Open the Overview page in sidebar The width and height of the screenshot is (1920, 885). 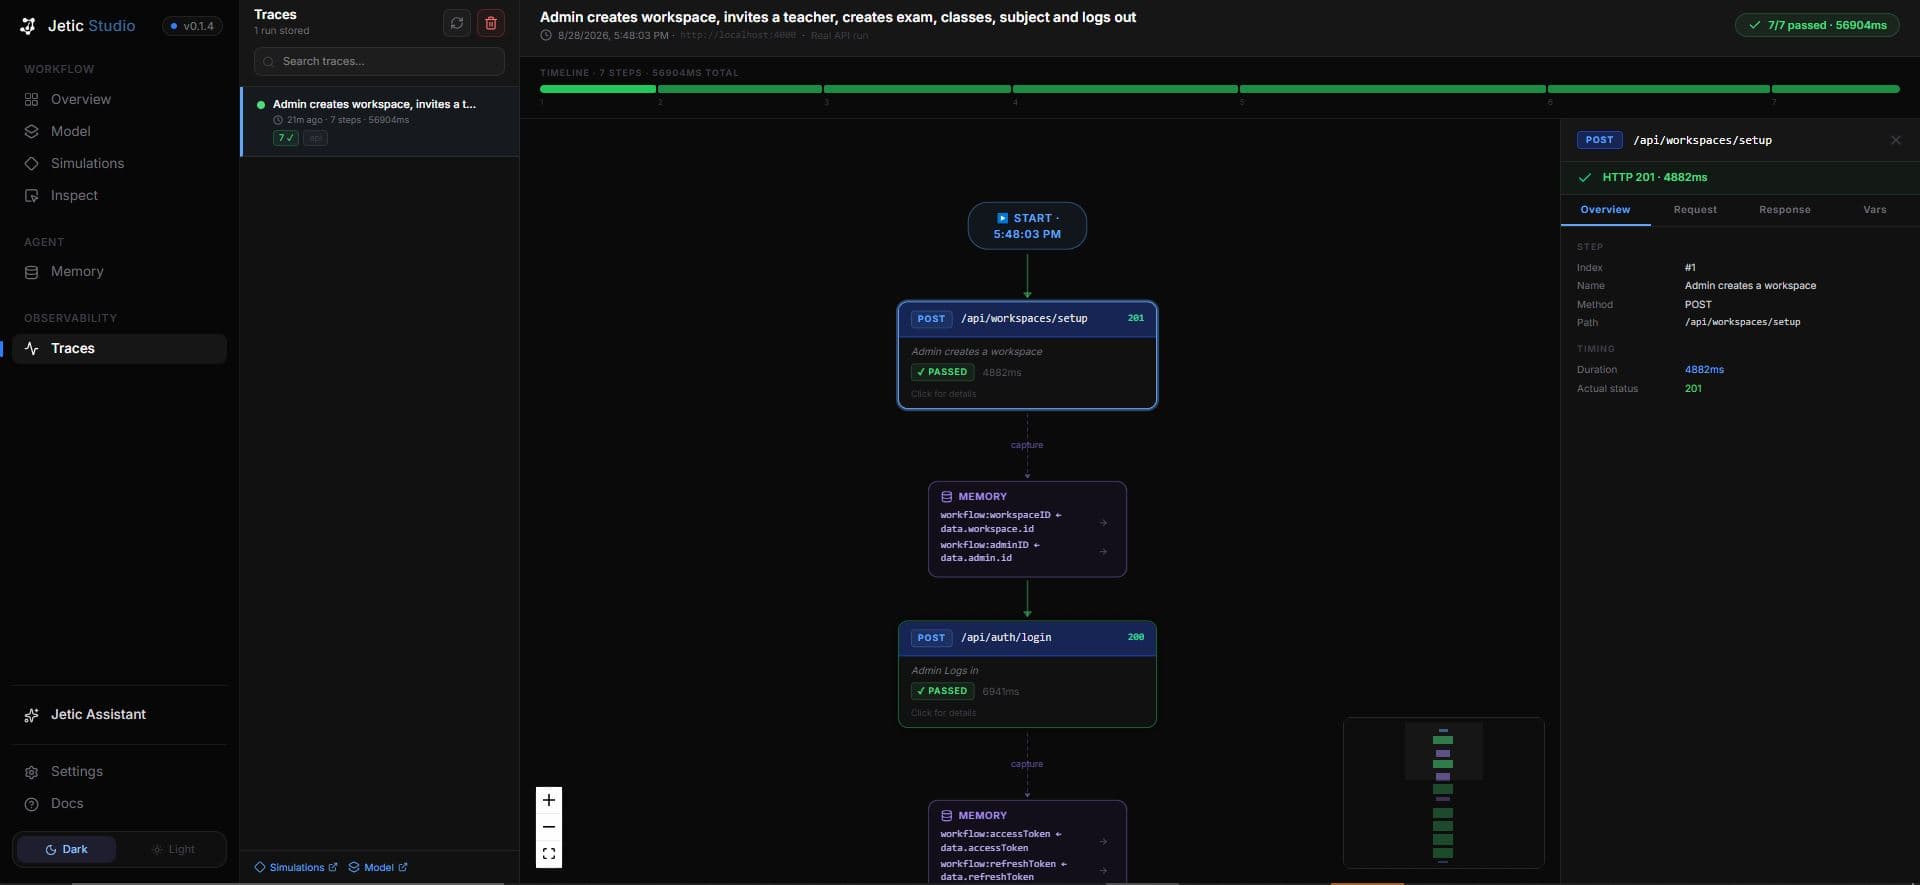pyautogui.click(x=119, y=99)
